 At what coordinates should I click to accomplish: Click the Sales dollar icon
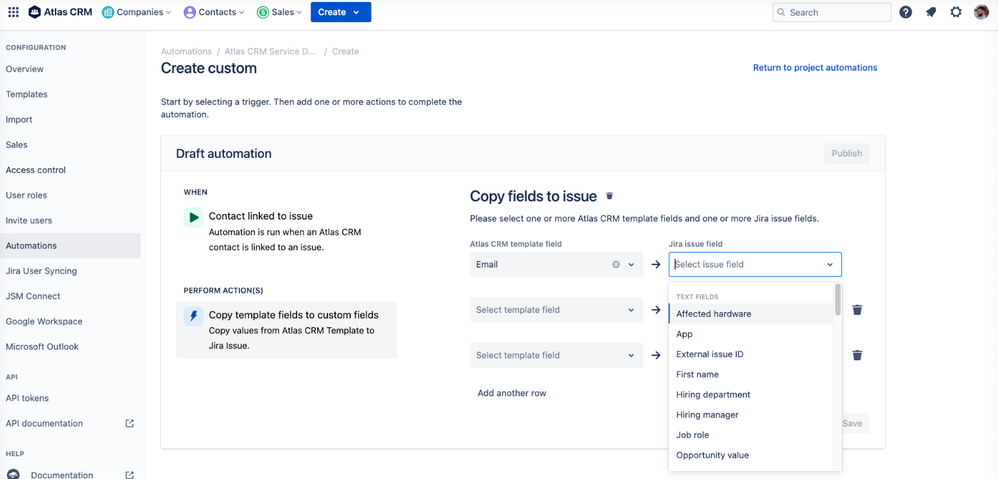click(263, 12)
